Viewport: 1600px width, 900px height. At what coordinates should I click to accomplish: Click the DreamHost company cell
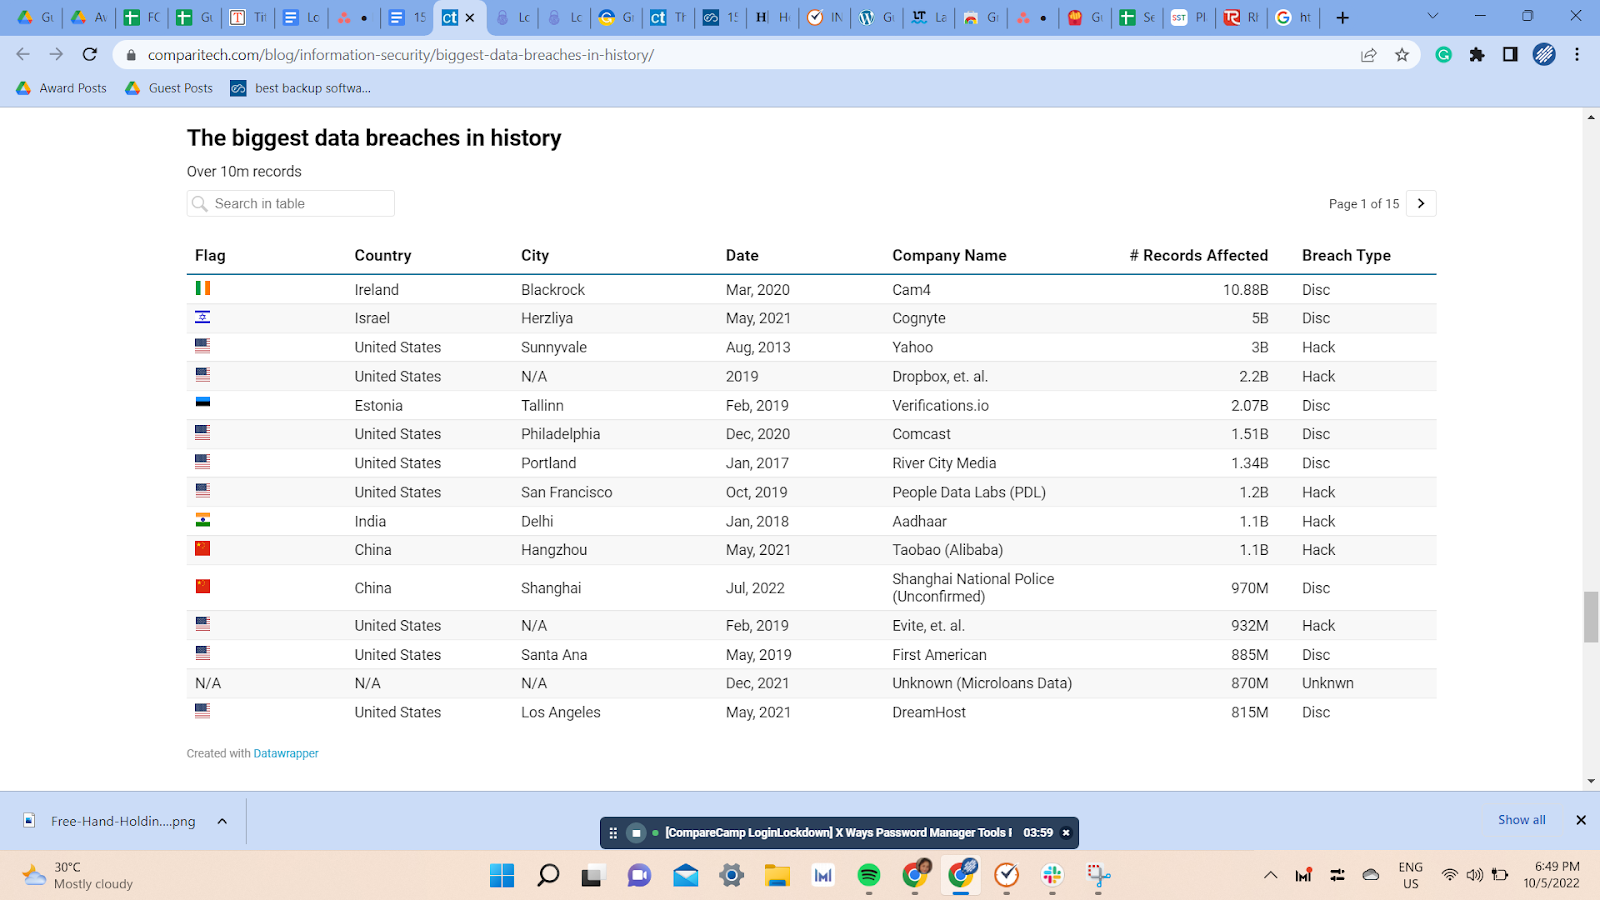pyautogui.click(x=929, y=712)
